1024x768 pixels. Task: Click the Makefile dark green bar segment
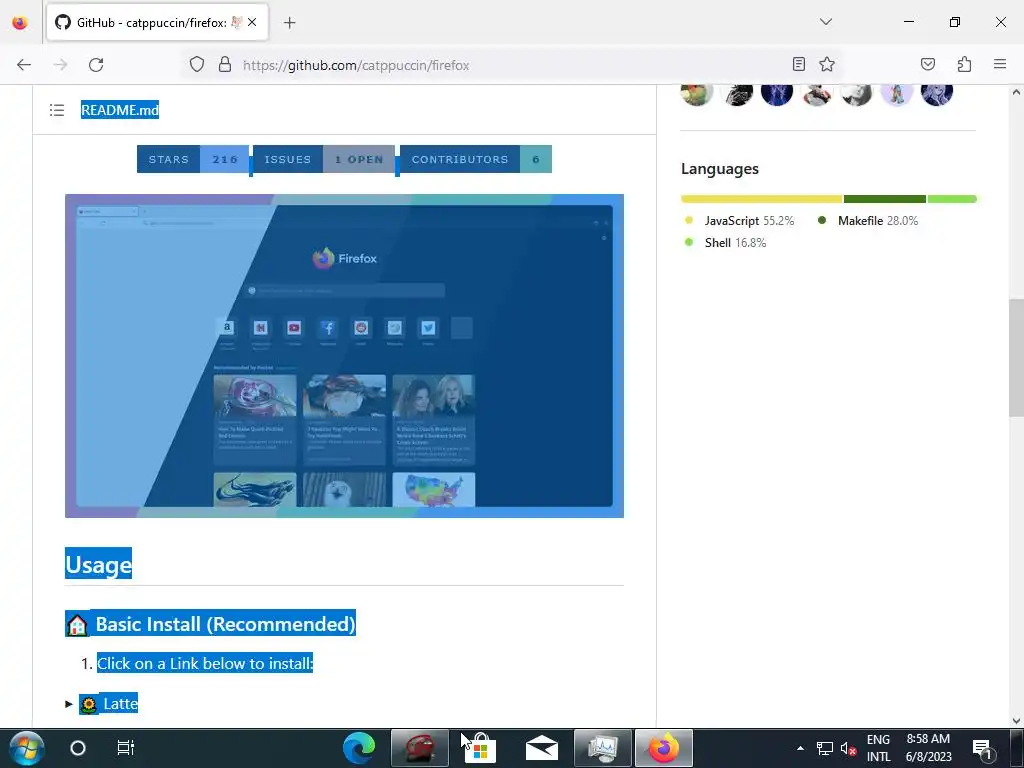point(885,199)
